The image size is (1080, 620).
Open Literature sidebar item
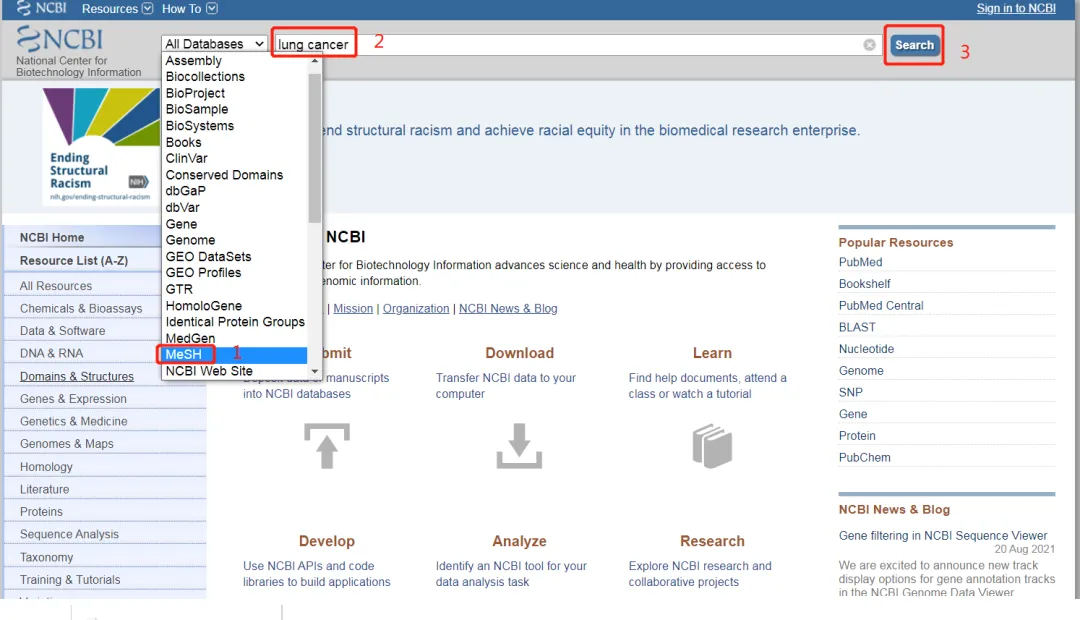[x=44, y=489]
